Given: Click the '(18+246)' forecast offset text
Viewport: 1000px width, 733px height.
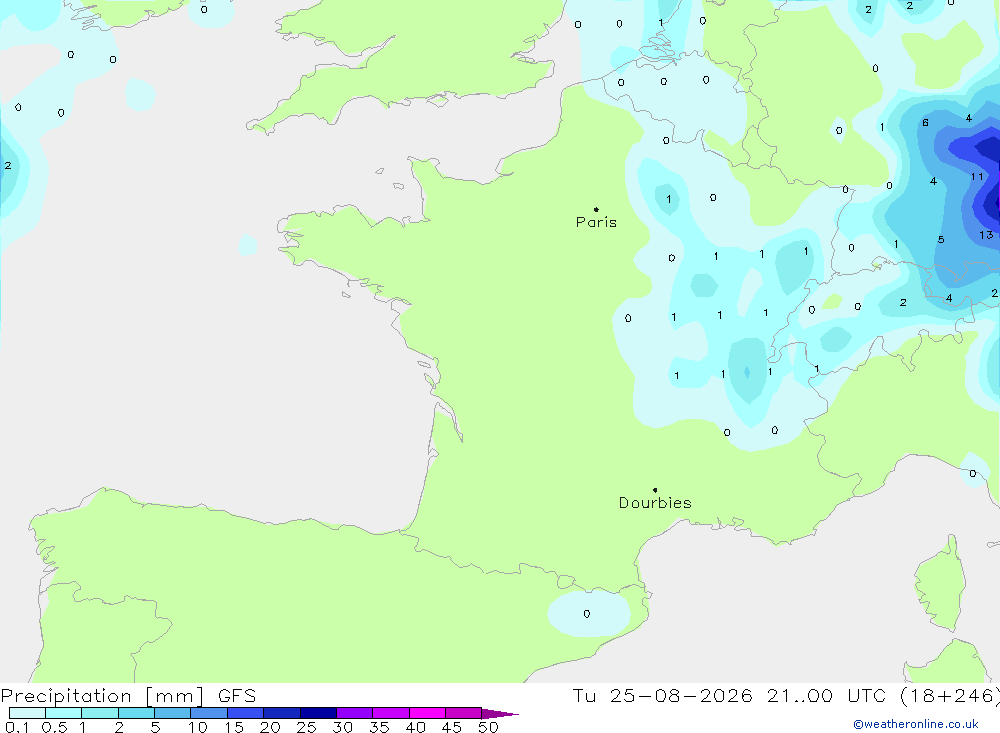Looking at the screenshot, I should point(950,695).
